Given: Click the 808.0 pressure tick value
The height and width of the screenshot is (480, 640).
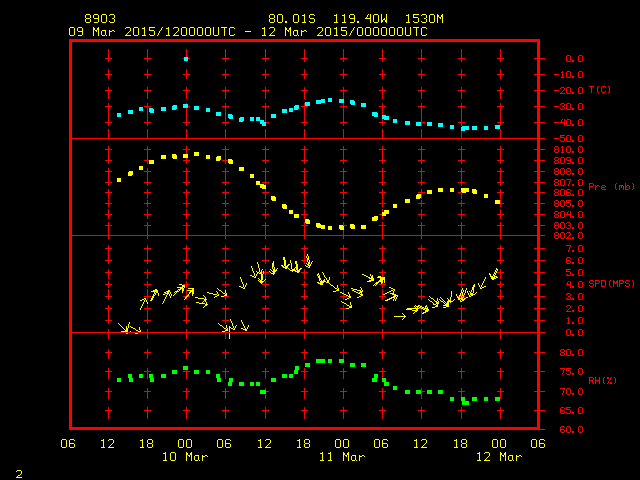Looking at the screenshot, I should (569, 171).
